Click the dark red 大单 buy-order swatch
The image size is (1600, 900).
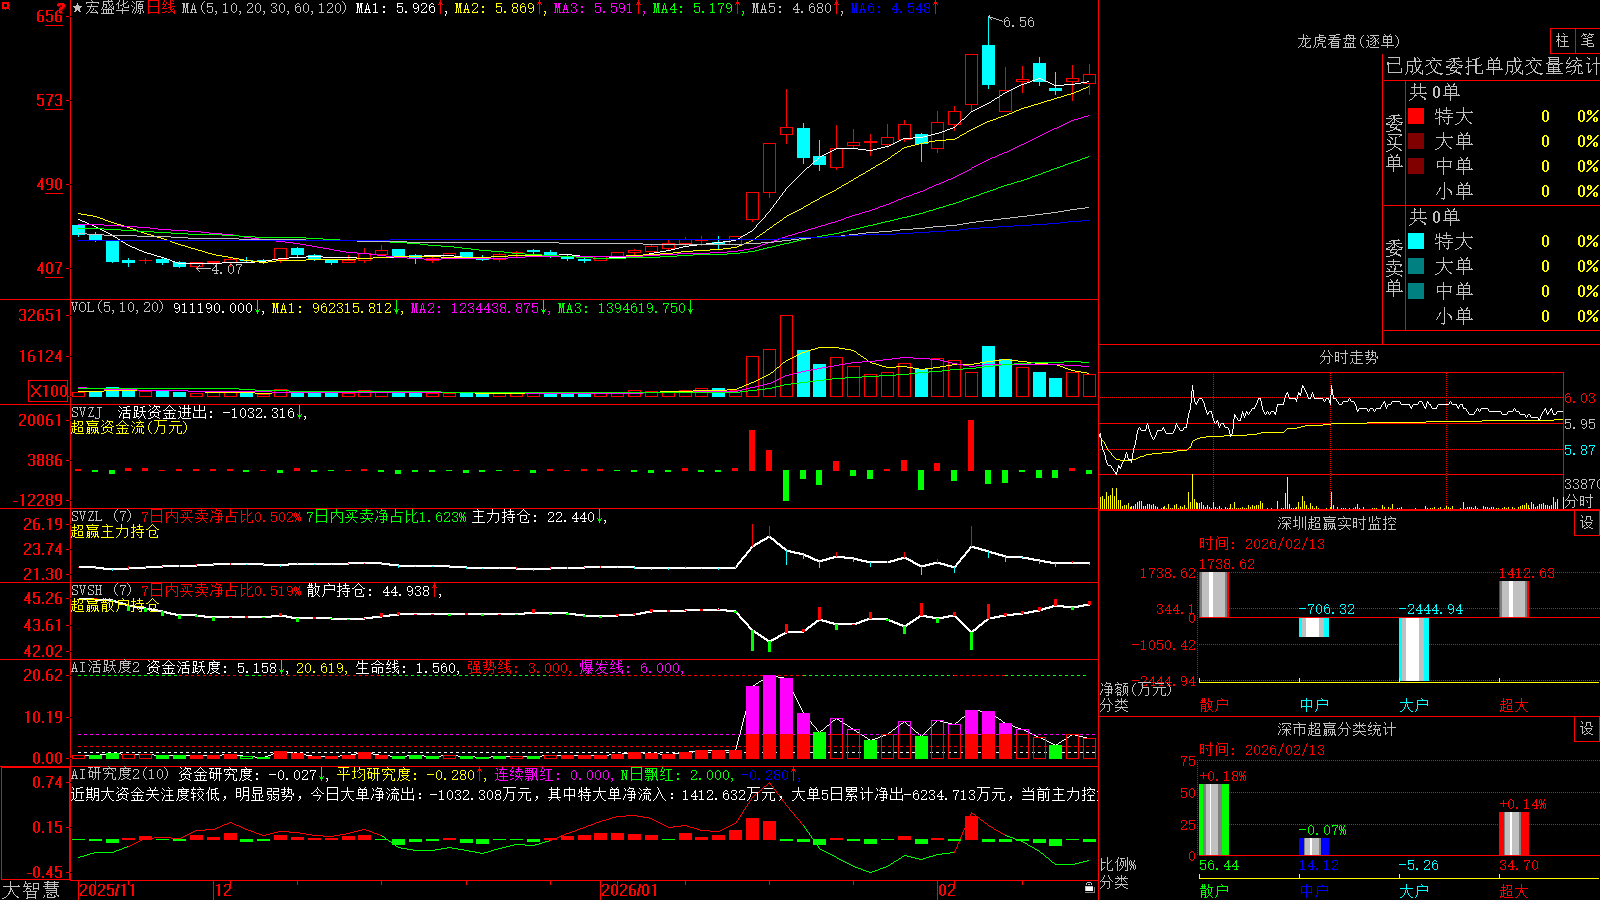(1416, 141)
